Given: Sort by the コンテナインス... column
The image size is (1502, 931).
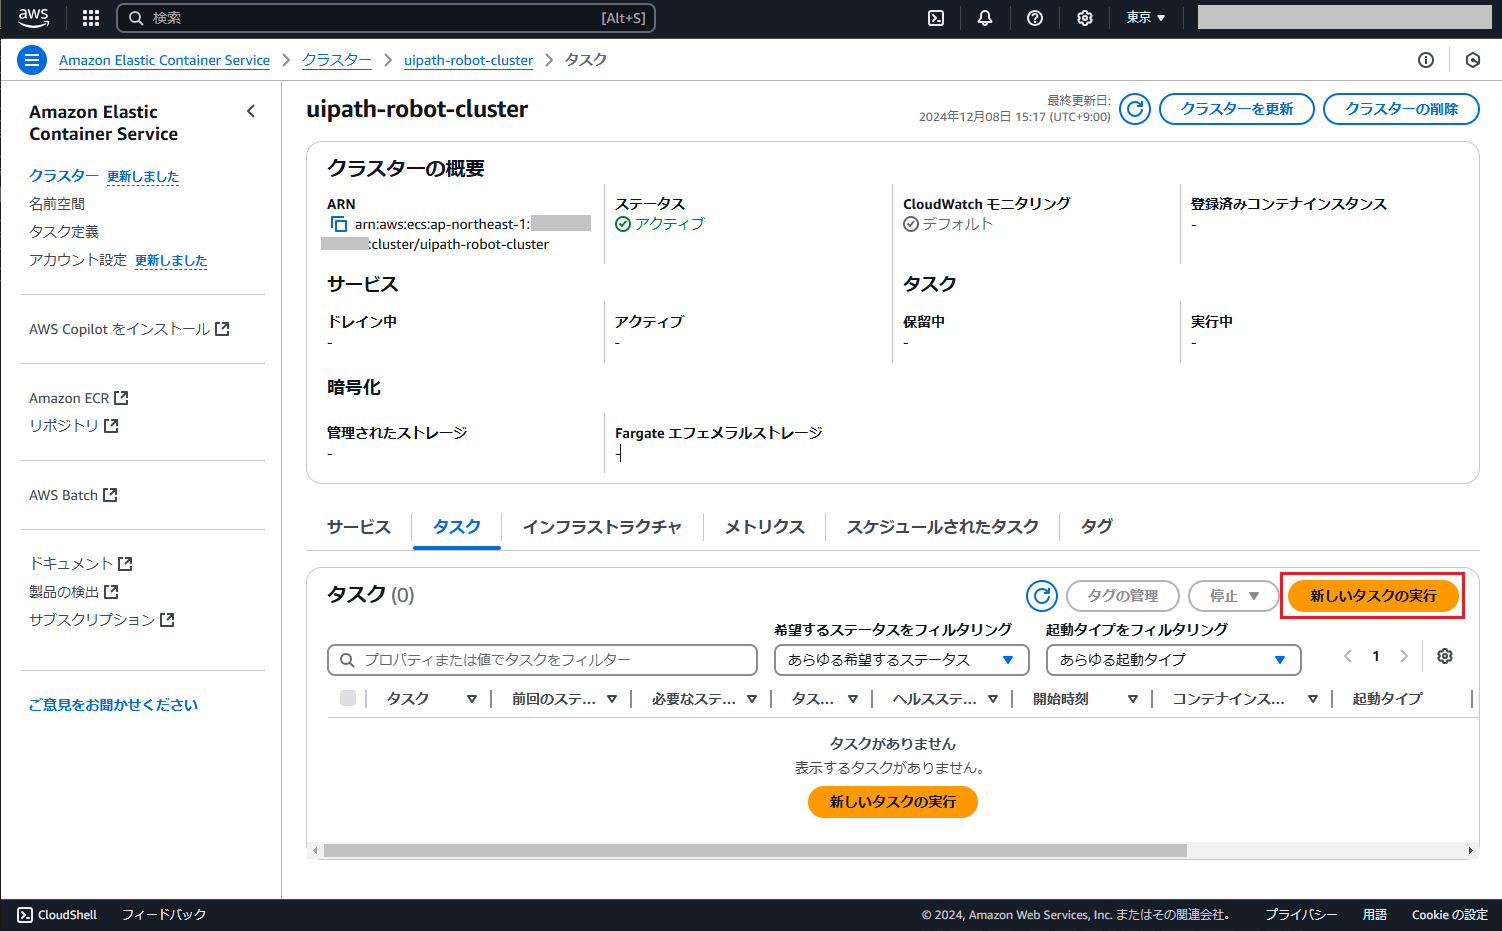Looking at the screenshot, I should [x=1313, y=699].
